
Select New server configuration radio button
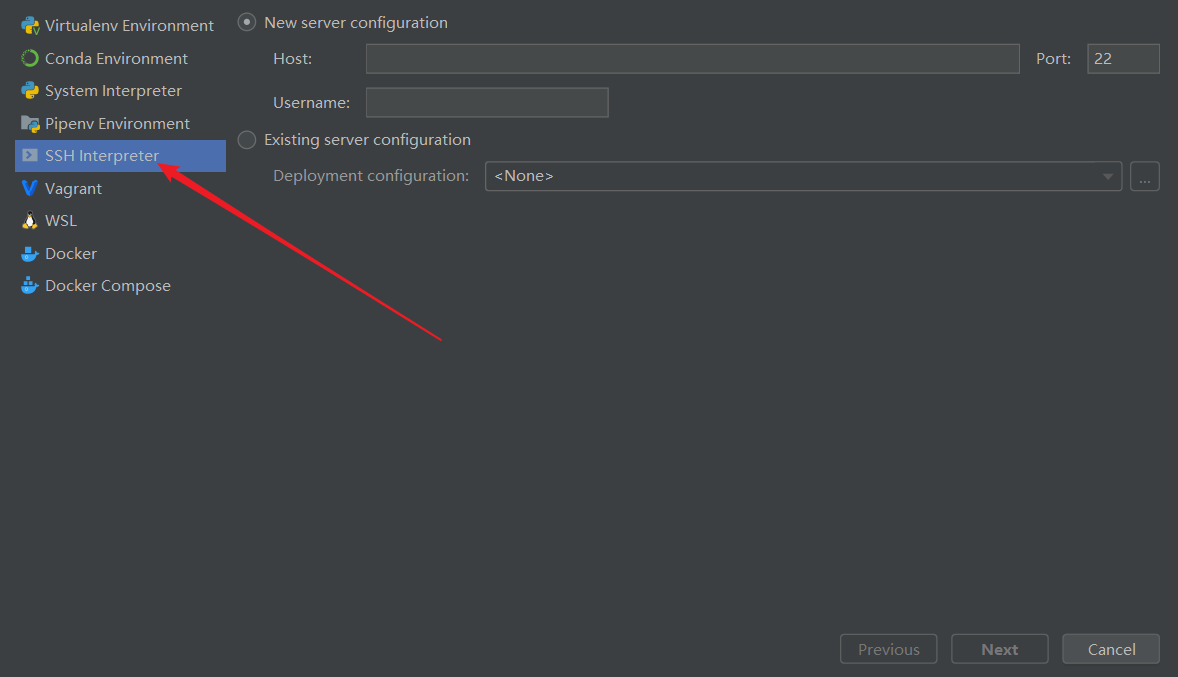pyautogui.click(x=247, y=22)
